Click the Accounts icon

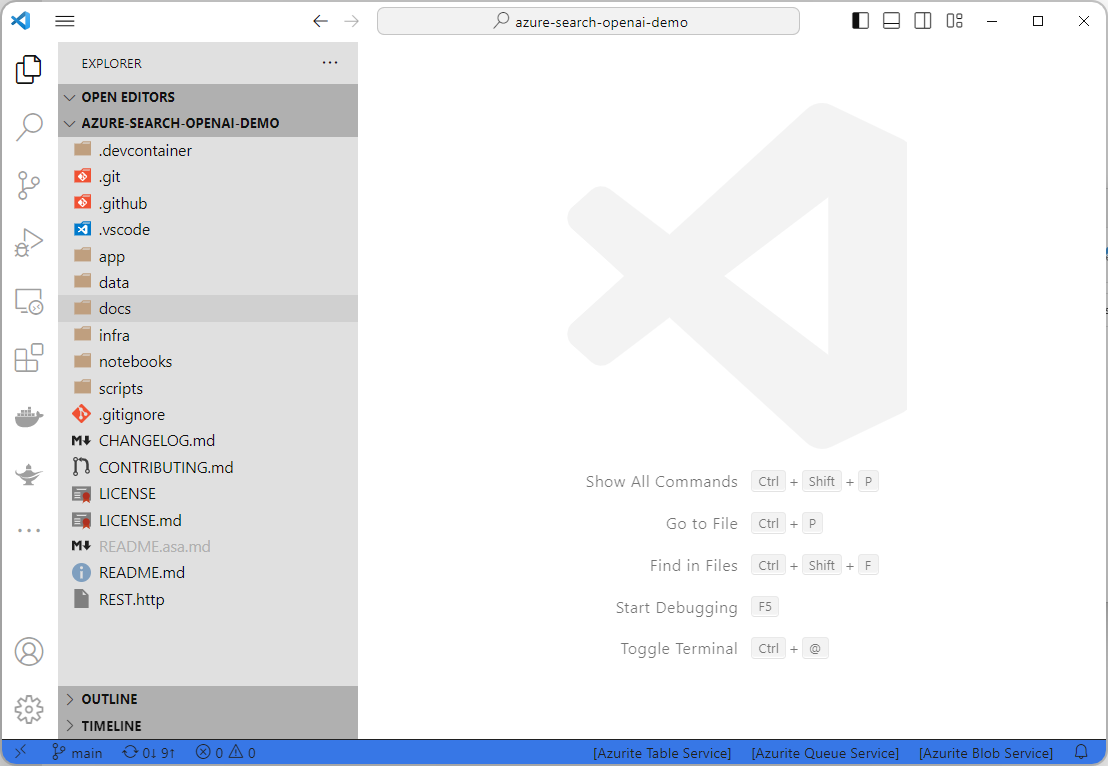[x=29, y=652]
